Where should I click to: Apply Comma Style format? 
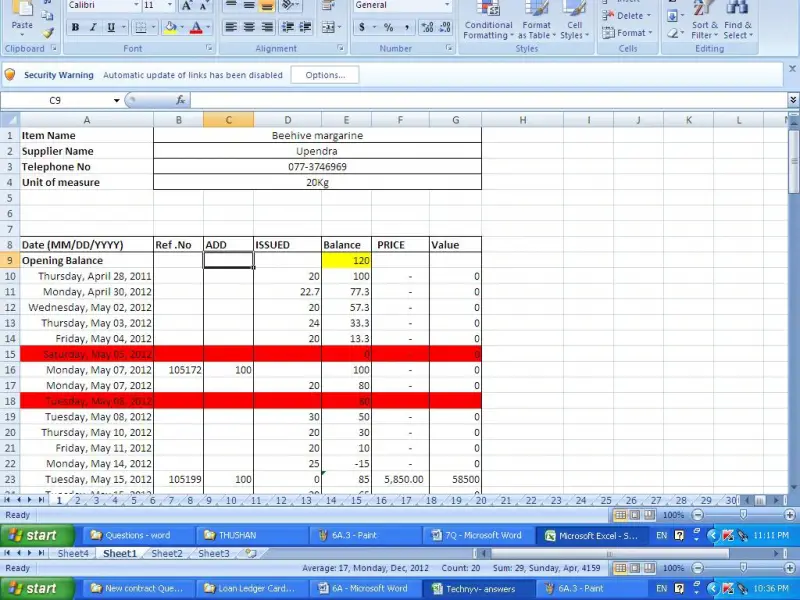tap(406, 27)
